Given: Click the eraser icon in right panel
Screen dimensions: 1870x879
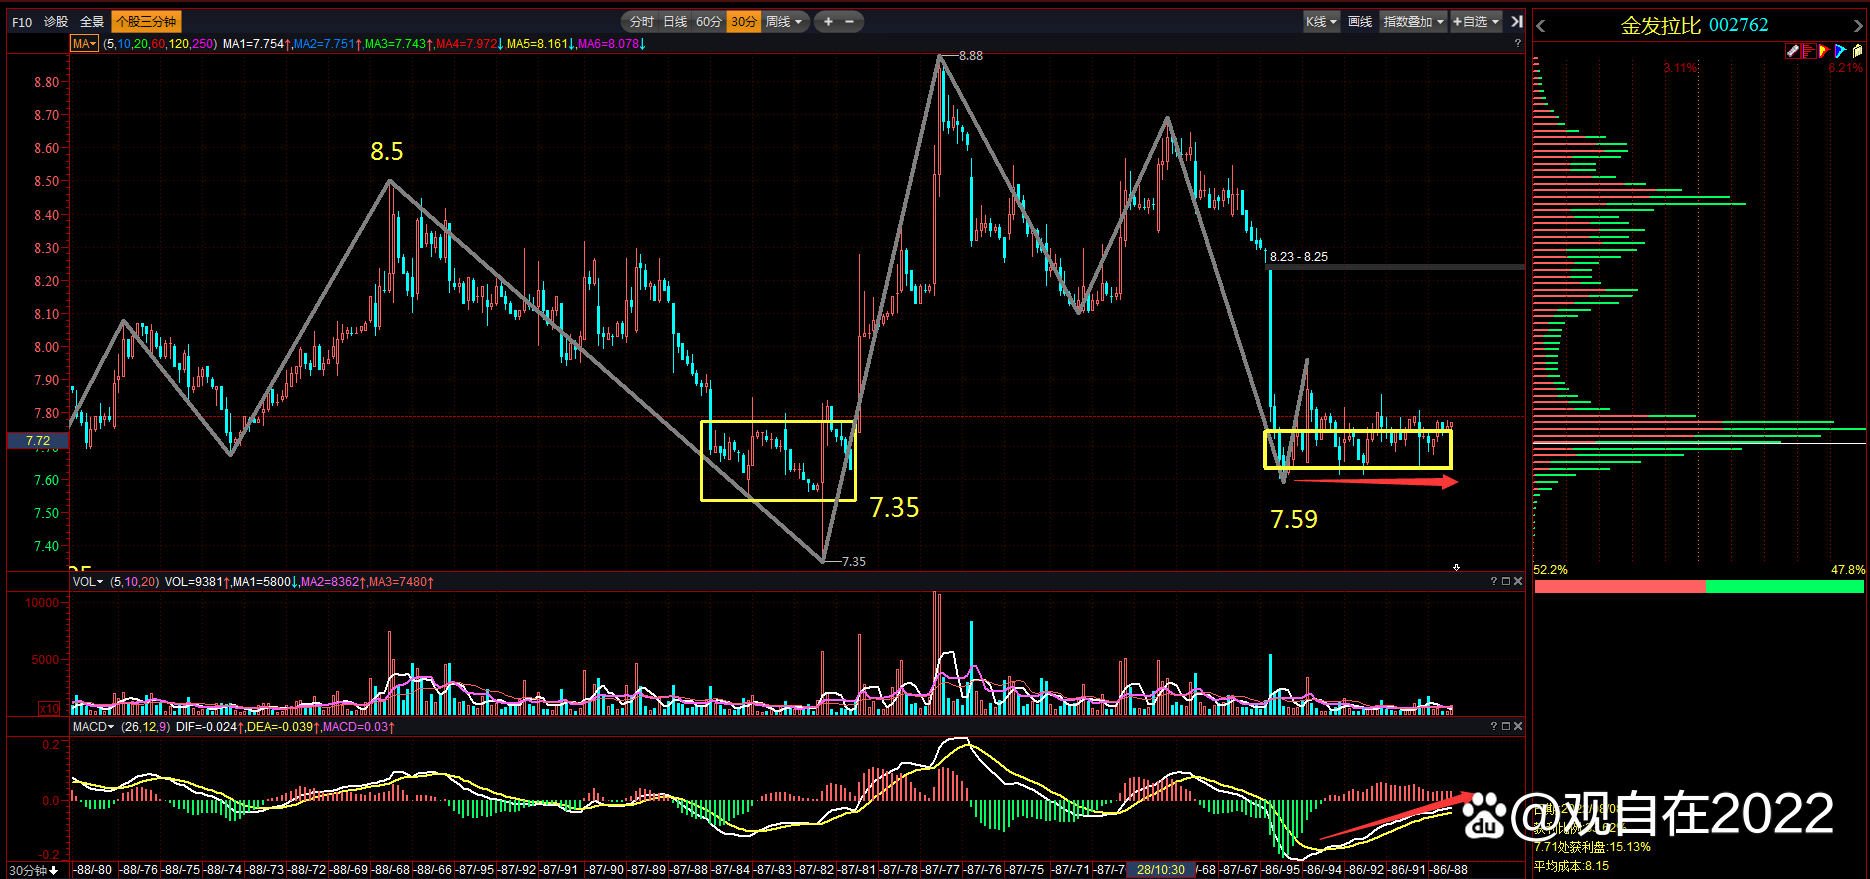Looking at the screenshot, I should coord(1793,51).
